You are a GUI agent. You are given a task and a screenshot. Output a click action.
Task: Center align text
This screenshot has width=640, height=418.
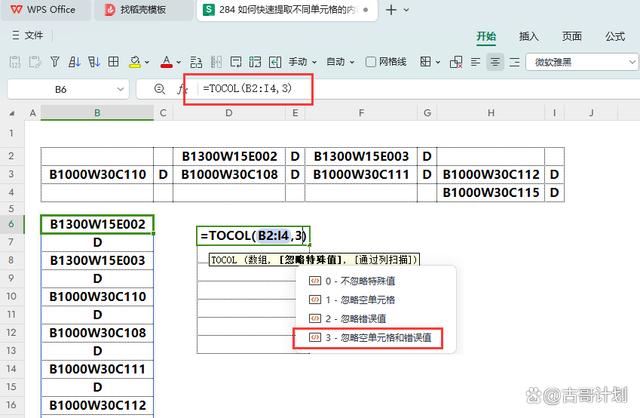coord(495,62)
